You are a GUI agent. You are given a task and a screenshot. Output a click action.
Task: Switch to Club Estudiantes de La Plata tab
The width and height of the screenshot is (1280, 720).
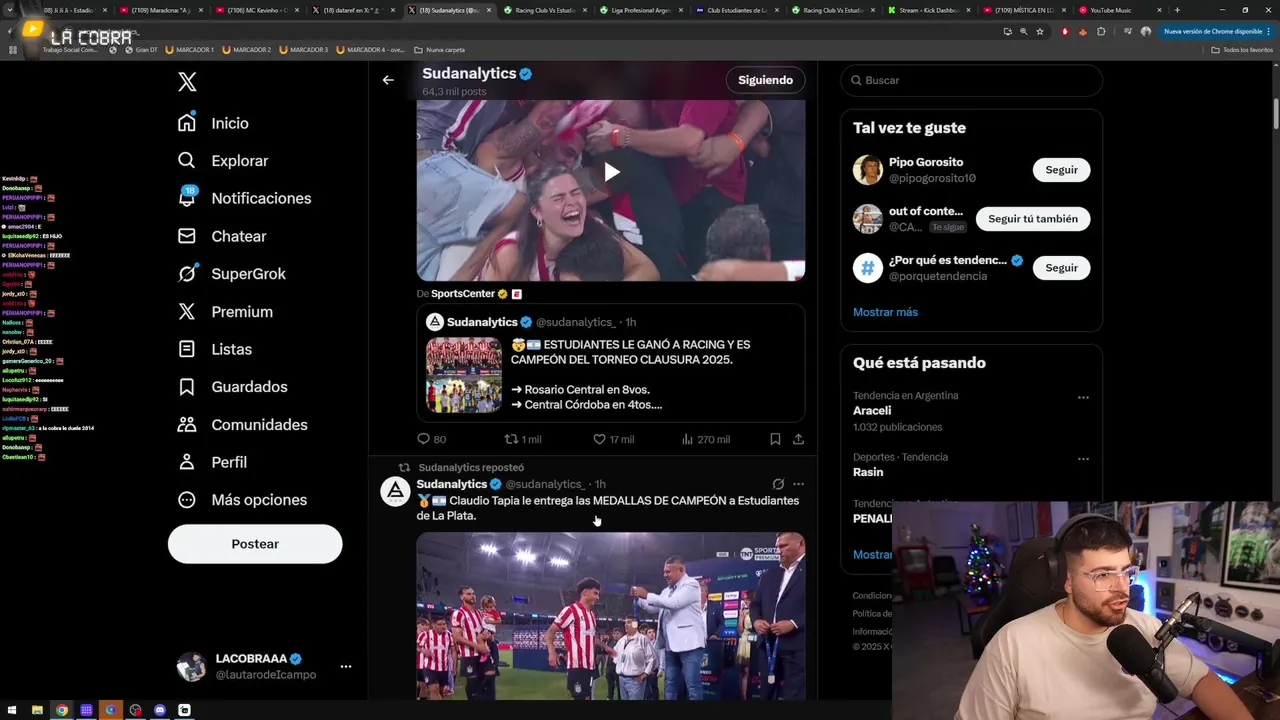(x=736, y=10)
